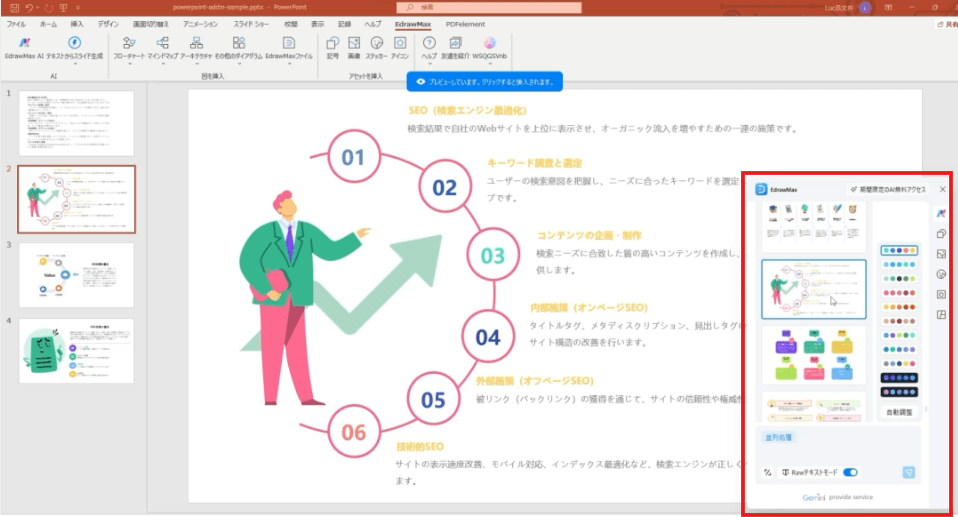958x517 pixels.
Task: Open the Undo history dropdown arrow
Action: click(x=37, y=8)
